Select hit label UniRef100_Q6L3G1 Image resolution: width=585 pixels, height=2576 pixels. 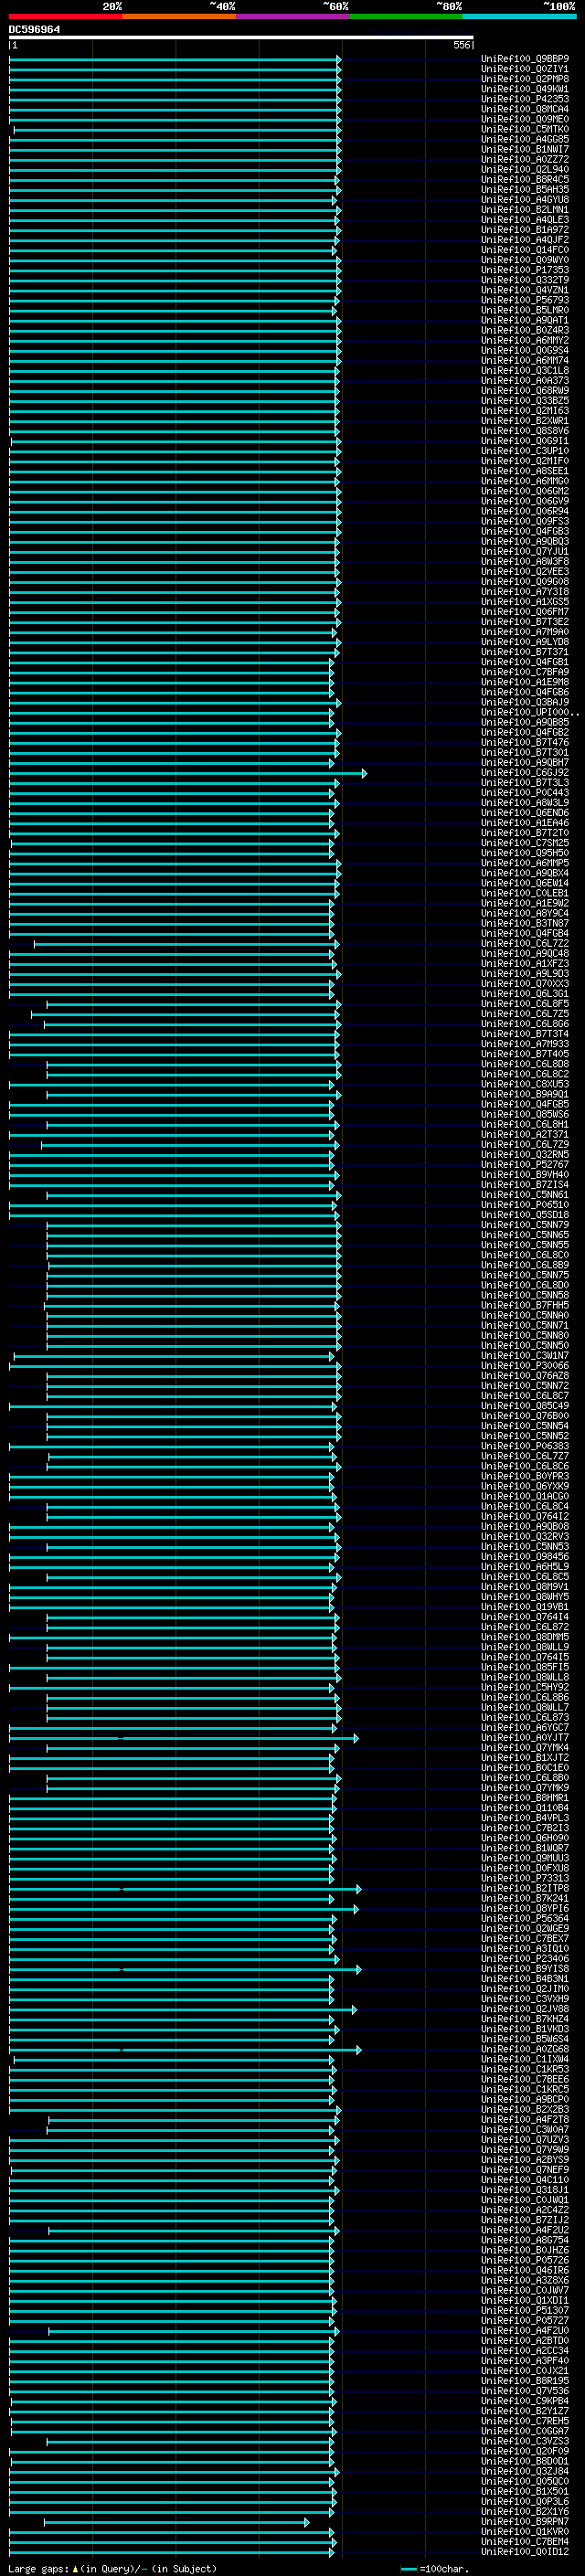pos(525,994)
